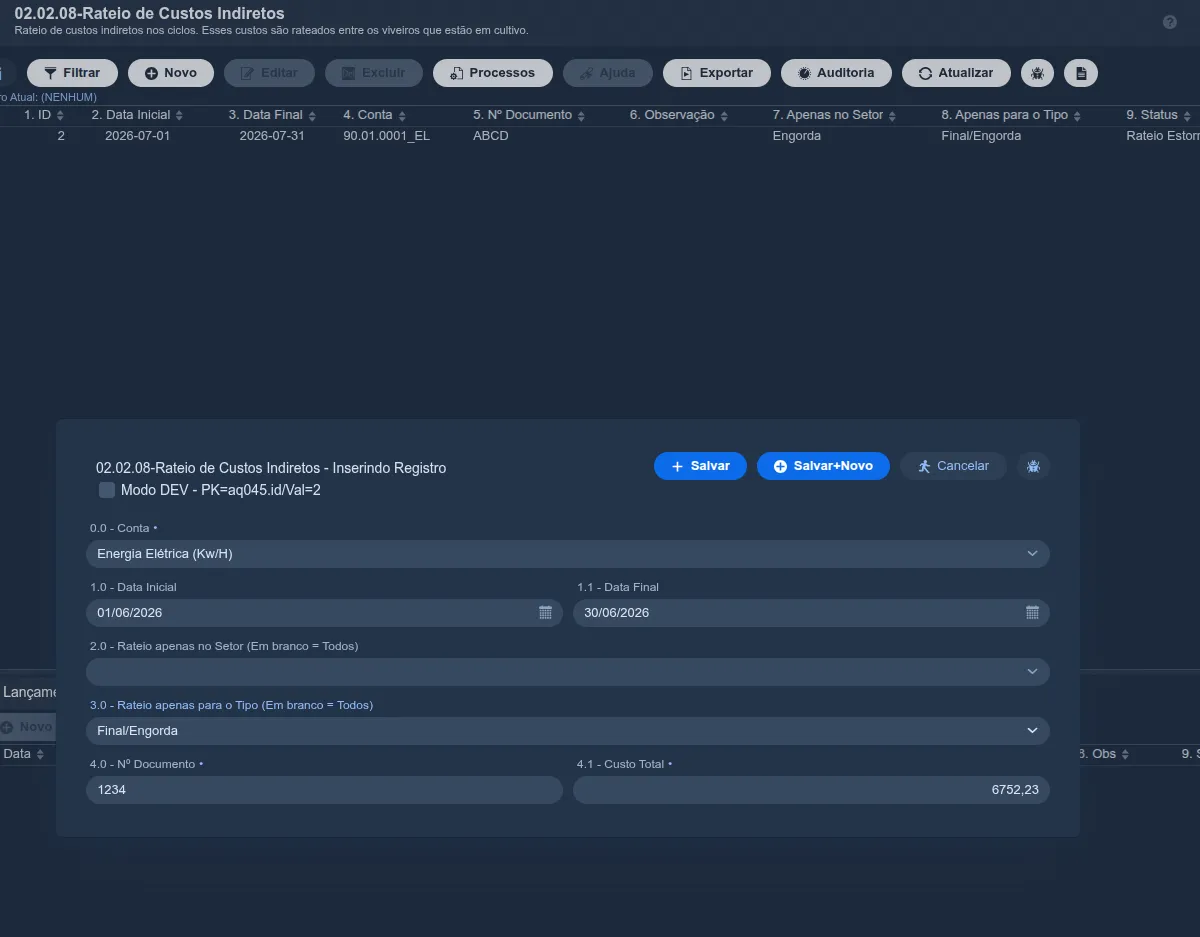Click the Filtrar toolbar button
This screenshot has width=1200, height=937.
point(72,73)
